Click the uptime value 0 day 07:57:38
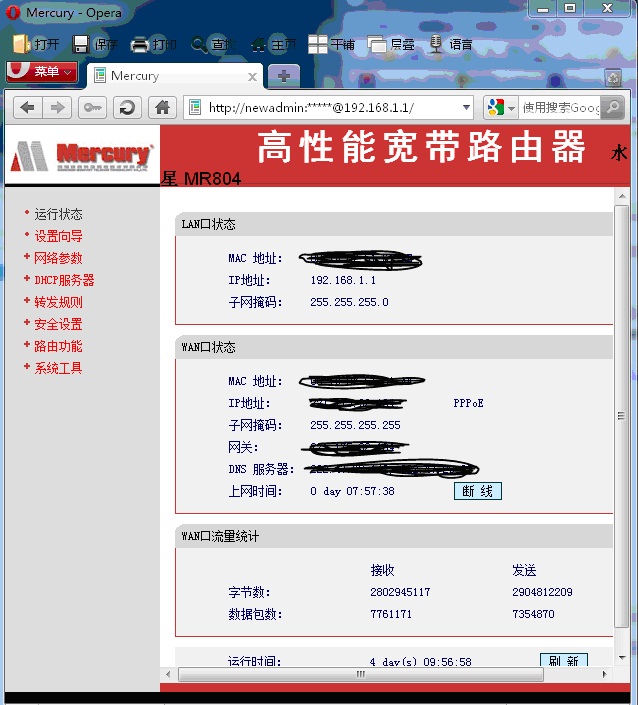 coord(352,491)
